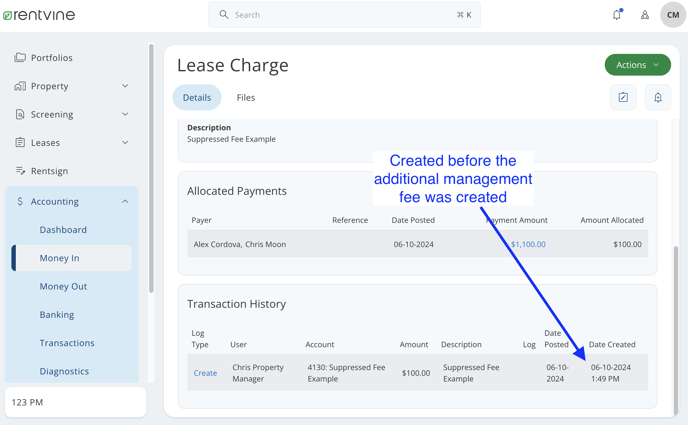Viewport: 688px width, 425px height.
Task: Click the edit note icon button
Action: 623,97
